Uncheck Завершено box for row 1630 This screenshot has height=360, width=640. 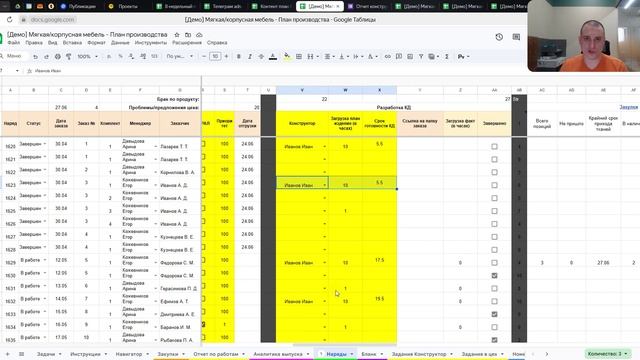point(494,276)
